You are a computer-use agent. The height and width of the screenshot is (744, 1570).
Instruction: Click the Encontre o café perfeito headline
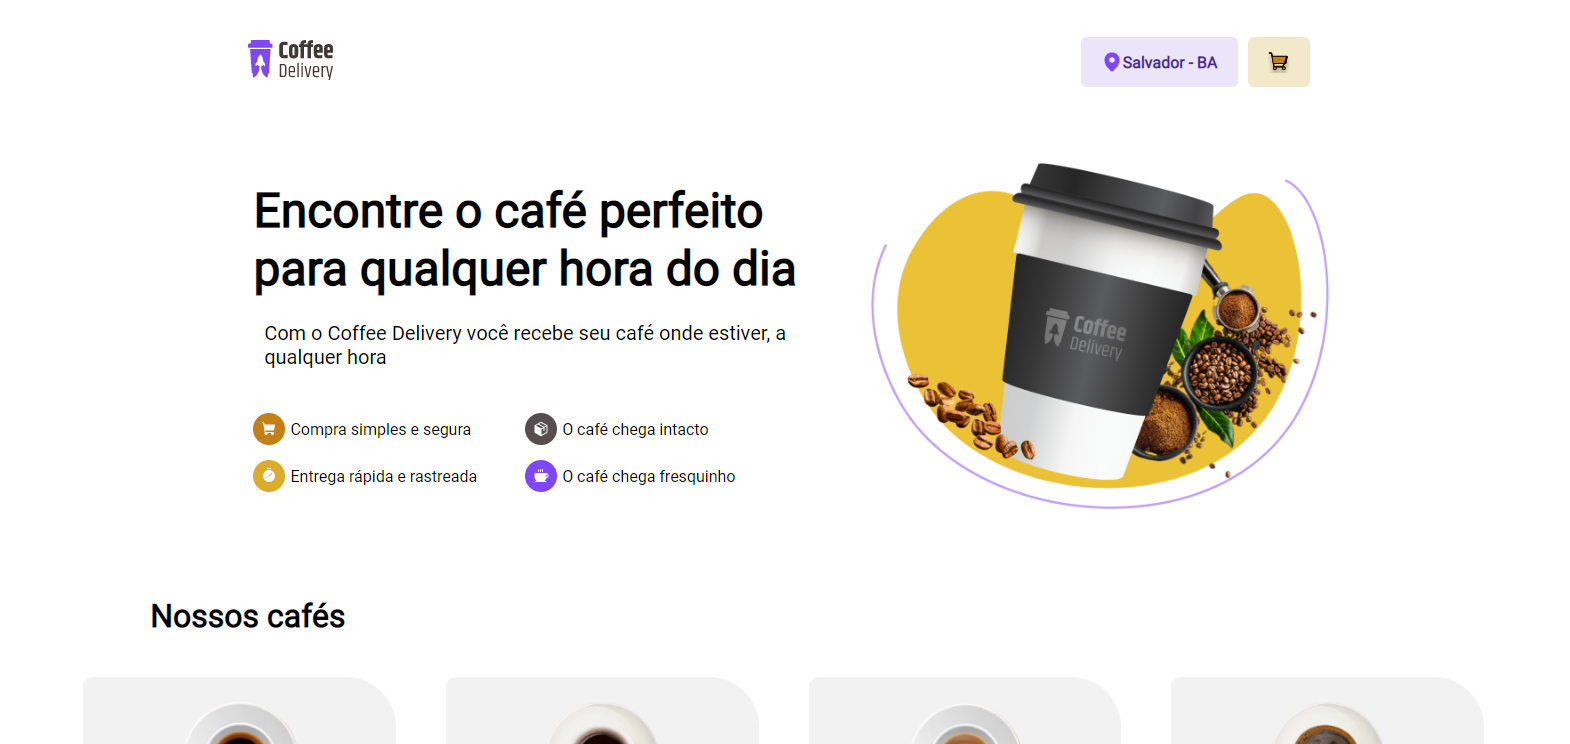[x=525, y=240]
